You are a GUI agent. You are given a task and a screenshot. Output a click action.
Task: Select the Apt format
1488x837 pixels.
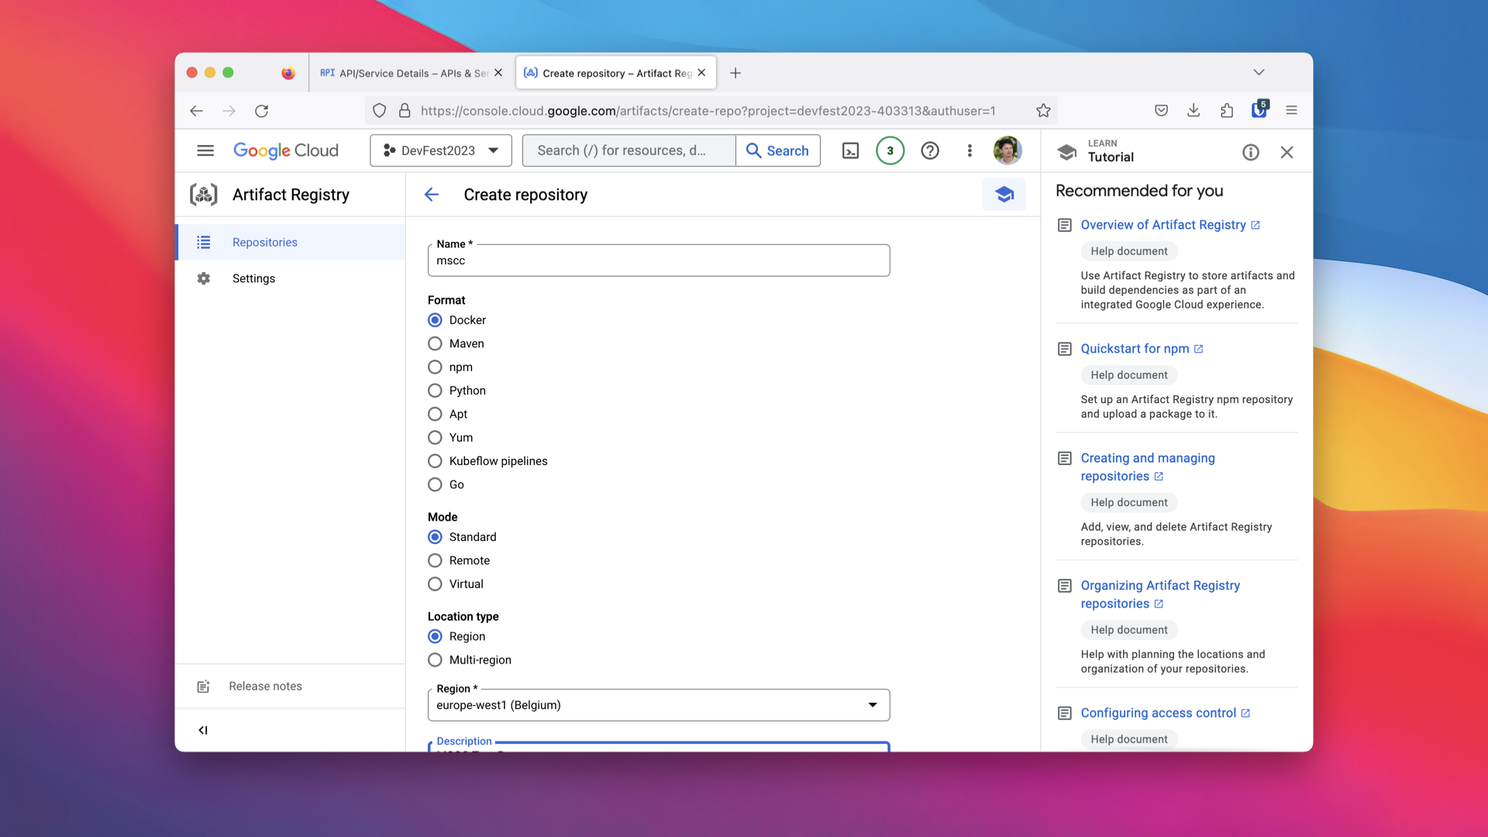pyautogui.click(x=435, y=415)
